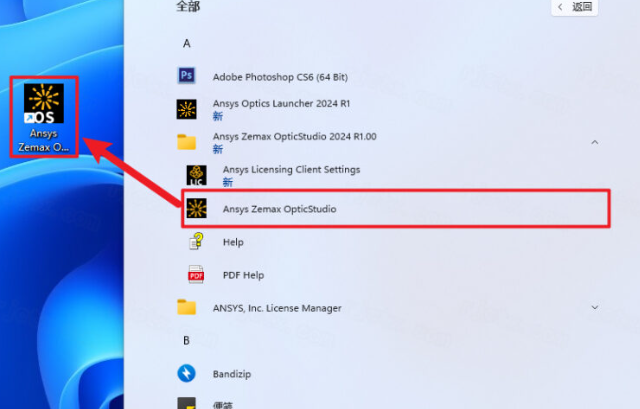Collapse the Ansys Zemax OpticStudio 2024 folder chevron
The image size is (640, 409).
(x=595, y=142)
